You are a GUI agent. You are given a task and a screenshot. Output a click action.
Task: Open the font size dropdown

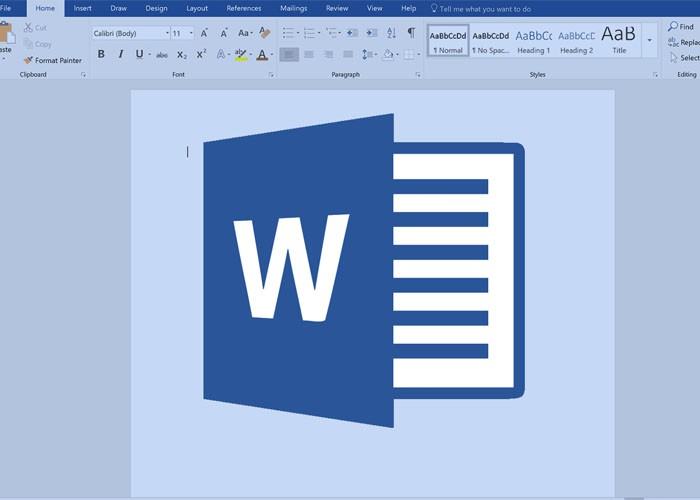(181, 33)
